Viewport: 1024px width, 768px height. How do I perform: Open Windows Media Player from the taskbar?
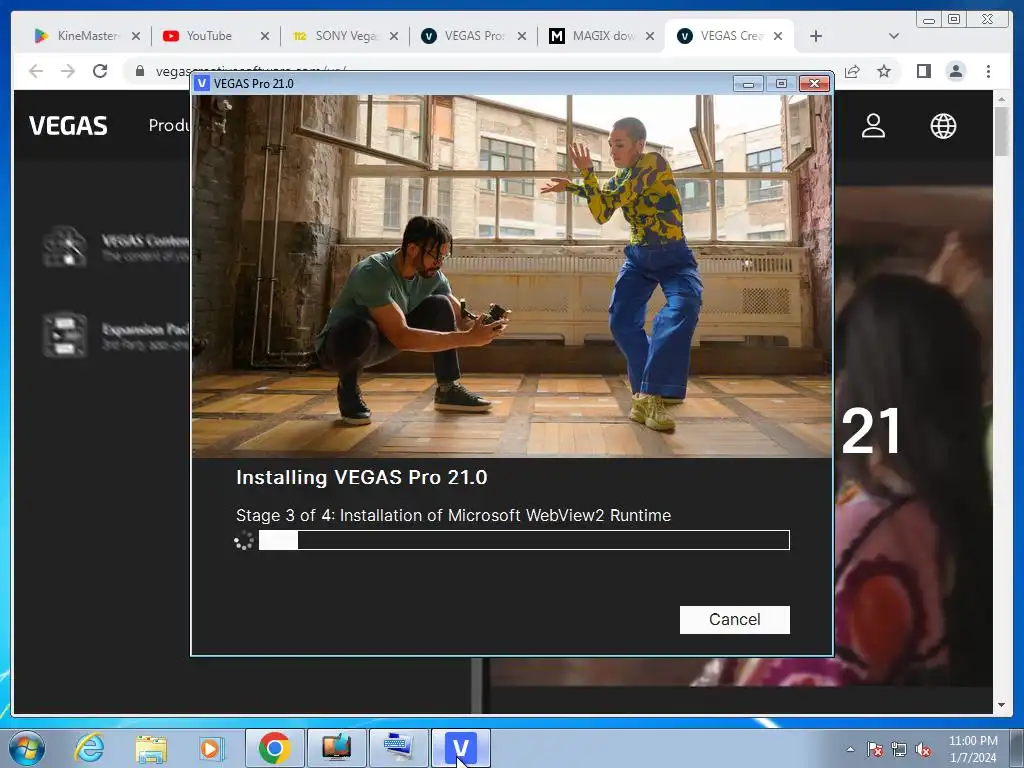(212, 748)
